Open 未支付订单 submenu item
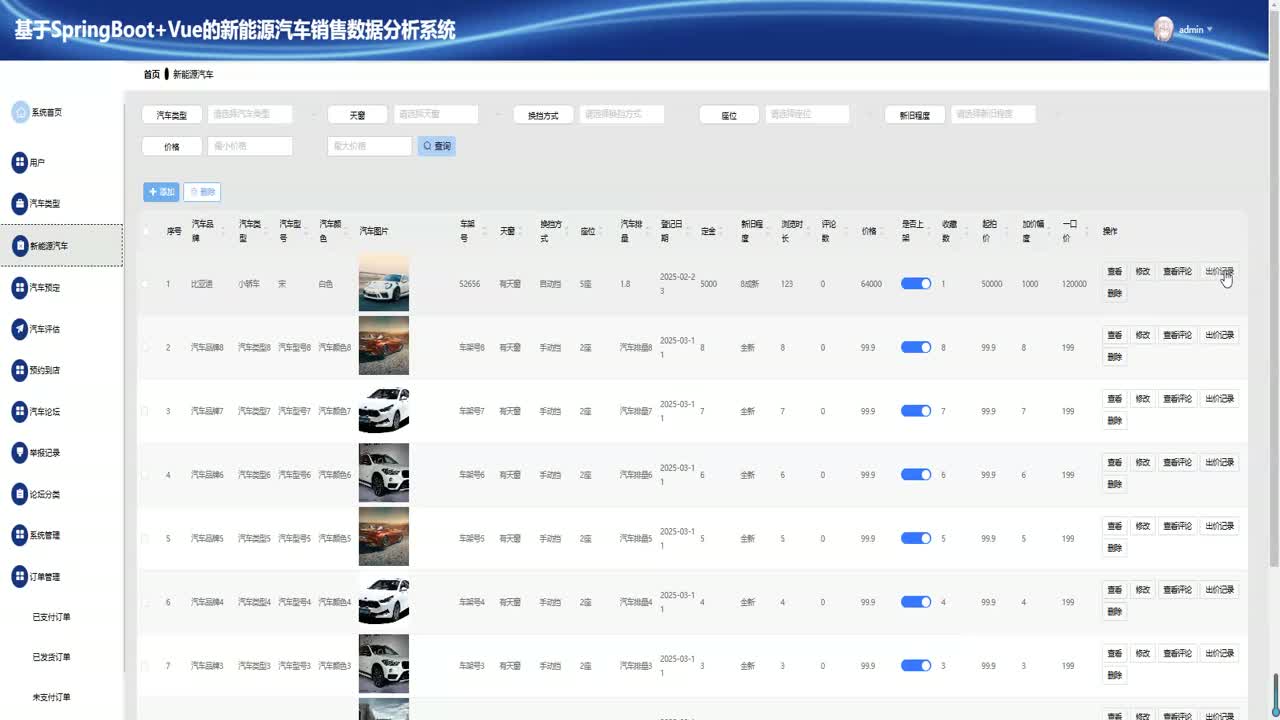 pos(52,697)
